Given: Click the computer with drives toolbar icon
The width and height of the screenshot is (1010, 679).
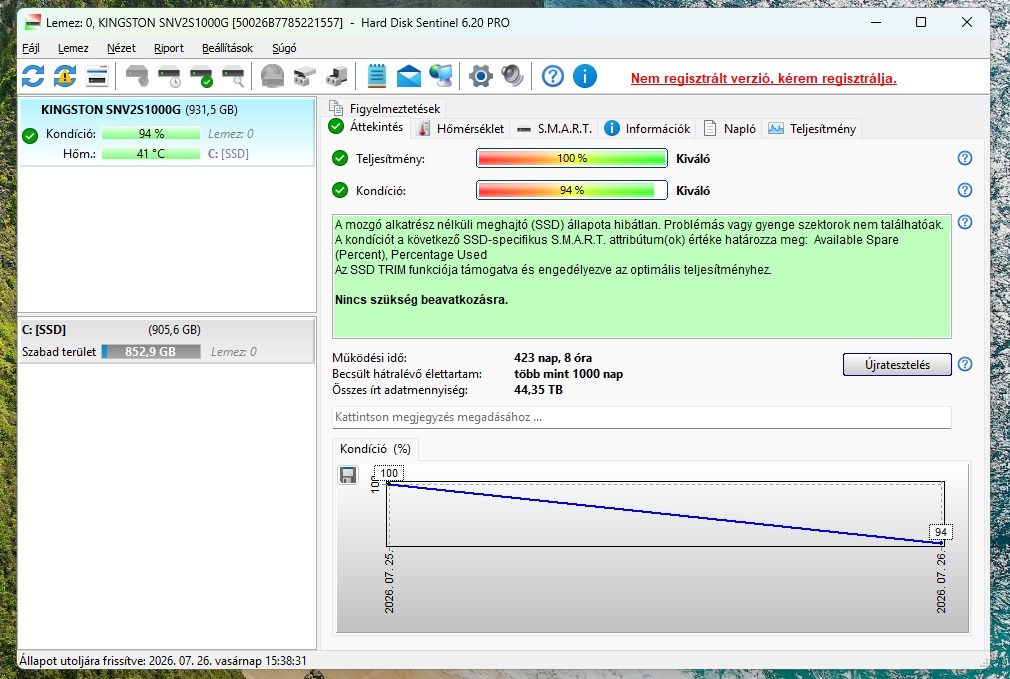Looking at the screenshot, I should click(x=336, y=76).
